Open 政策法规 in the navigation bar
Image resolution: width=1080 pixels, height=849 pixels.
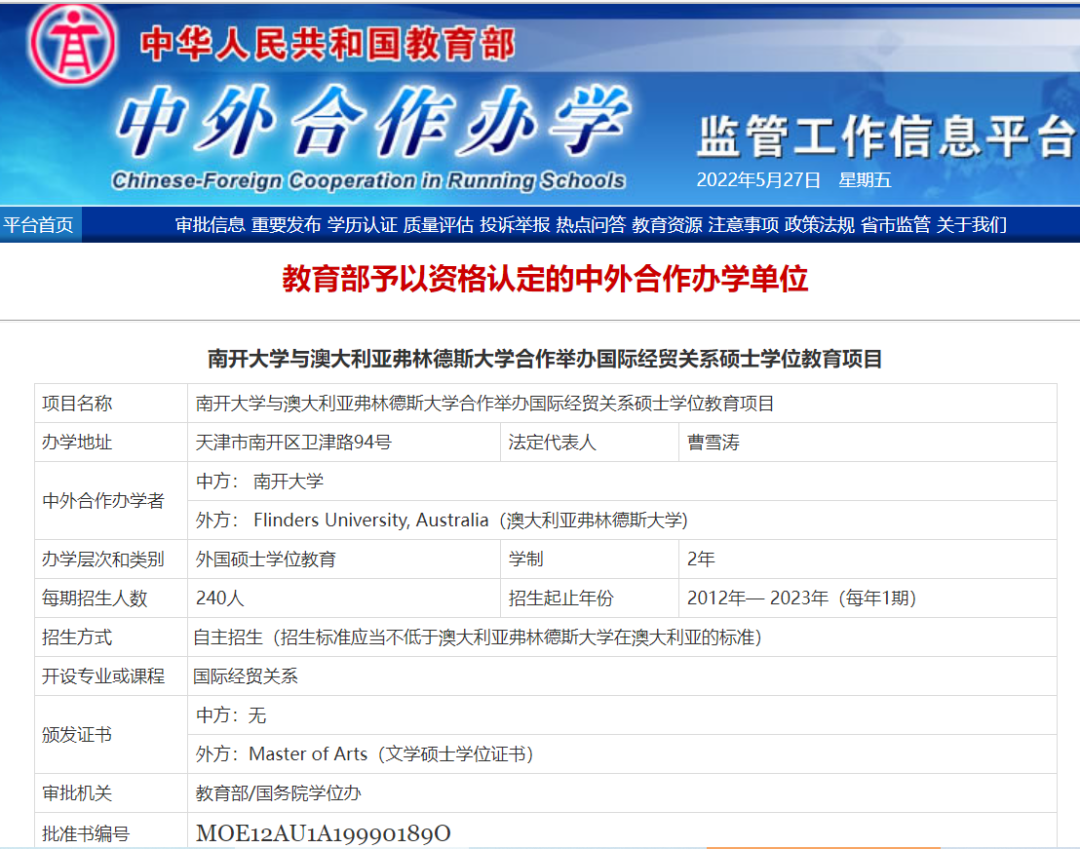click(820, 224)
